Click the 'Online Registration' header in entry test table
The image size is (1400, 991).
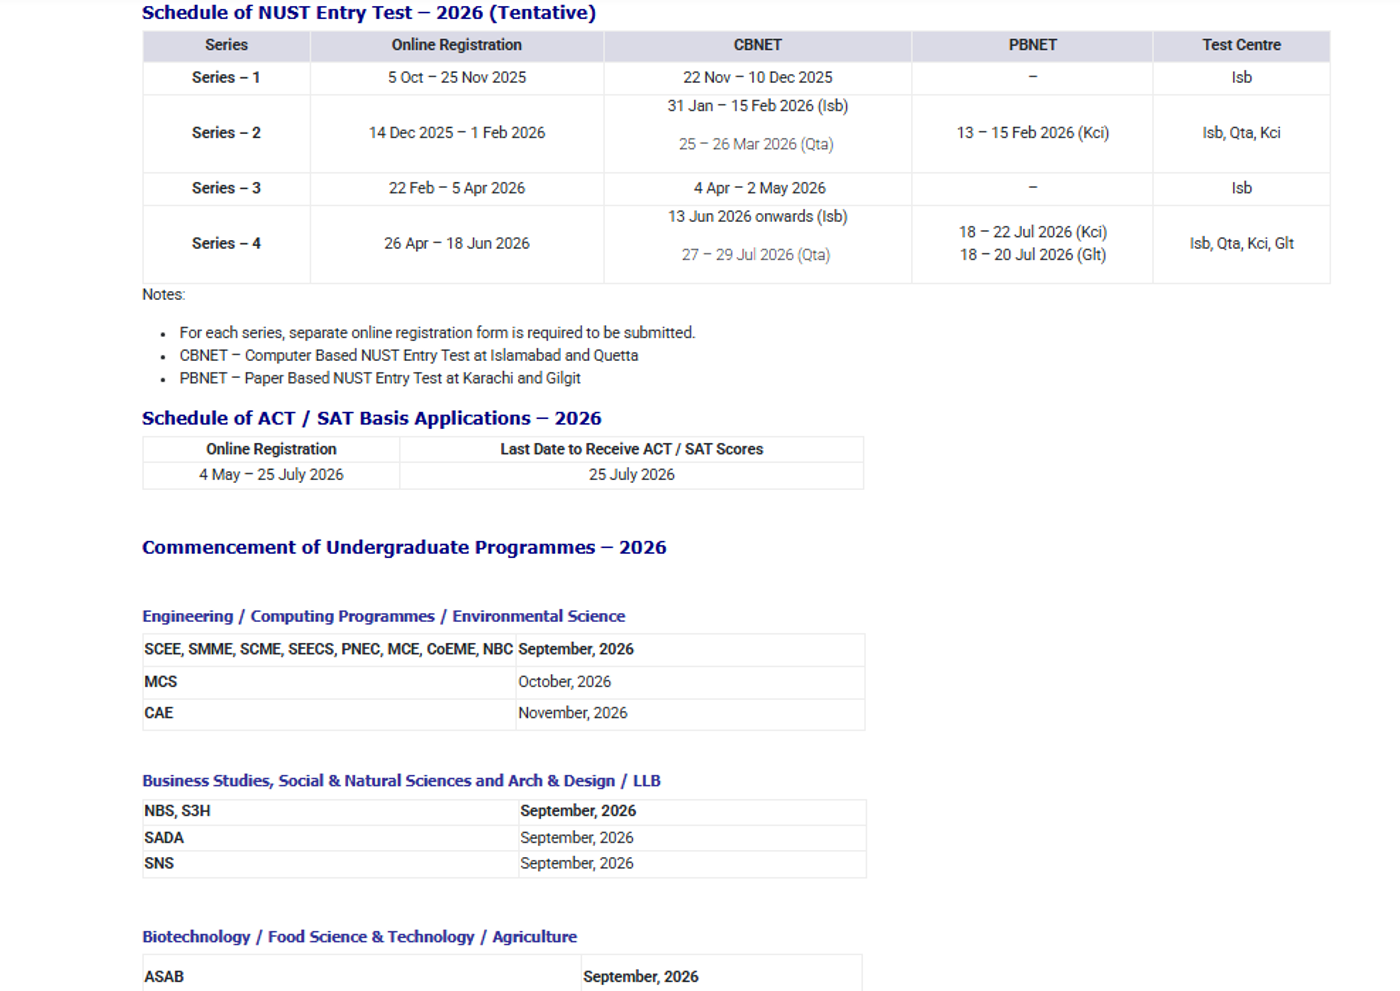click(x=457, y=45)
